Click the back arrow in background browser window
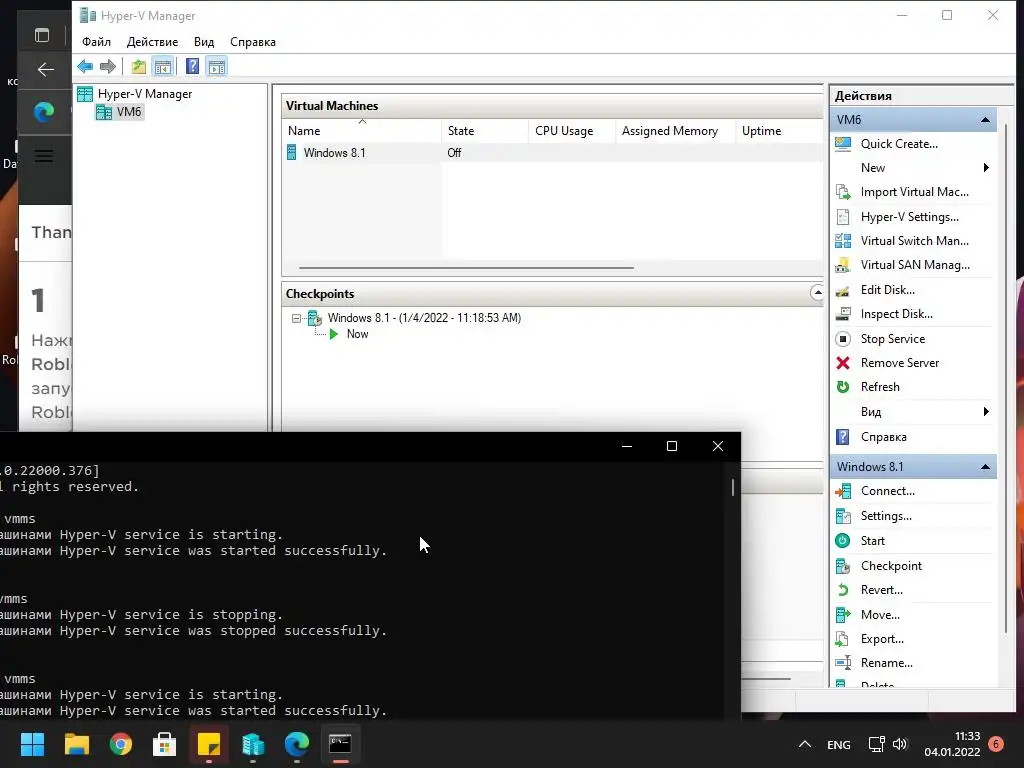This screenshot has width=1024, height=768. click(45, 69)
